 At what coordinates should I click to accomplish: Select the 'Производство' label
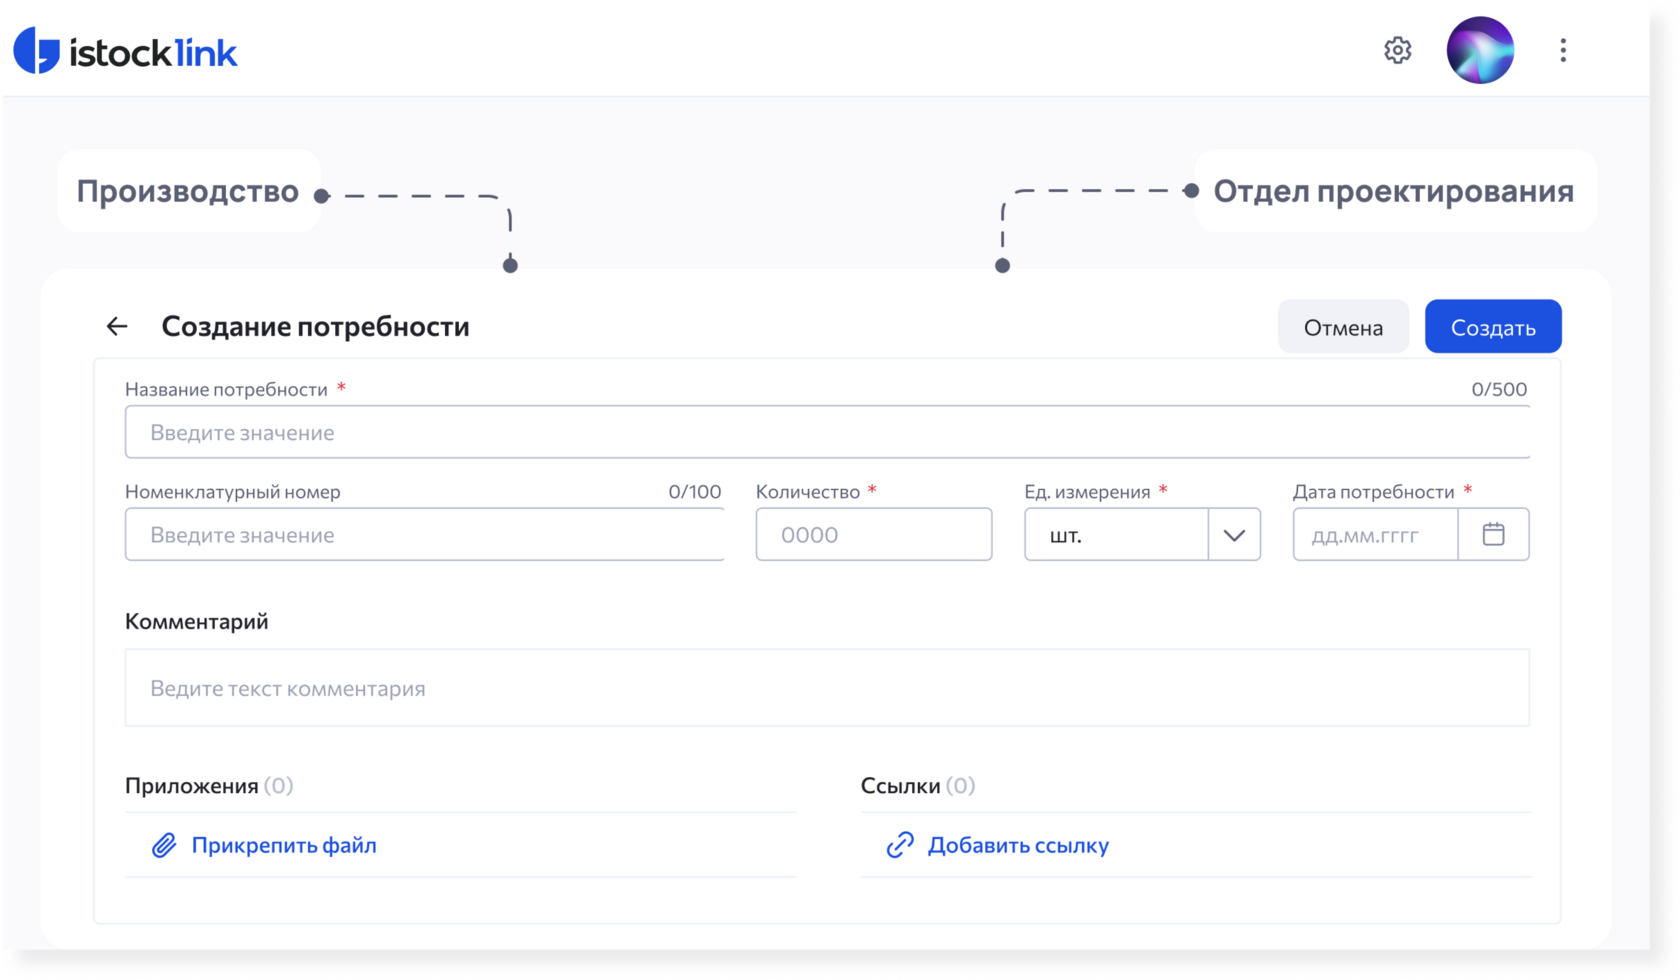click(188, 191)
